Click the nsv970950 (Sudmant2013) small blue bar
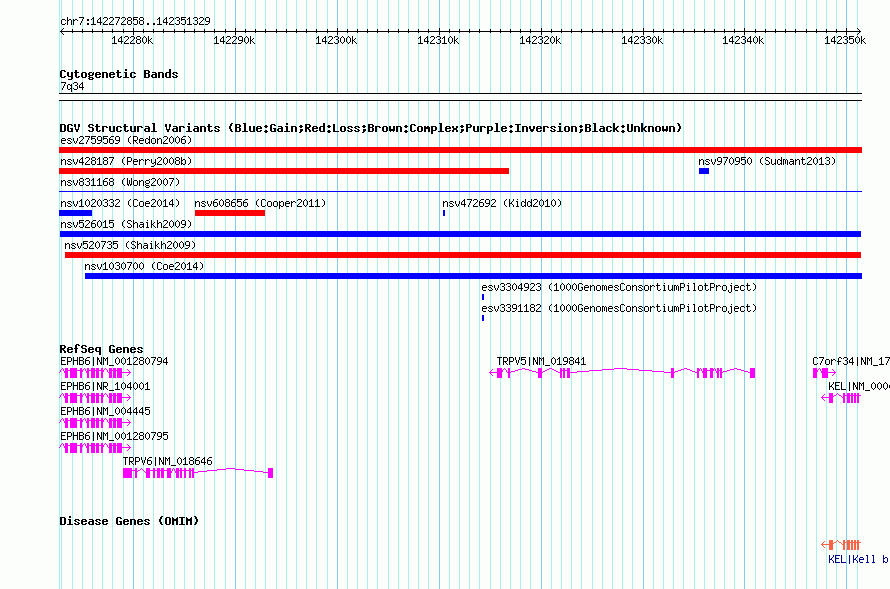 tap(704, 171)
